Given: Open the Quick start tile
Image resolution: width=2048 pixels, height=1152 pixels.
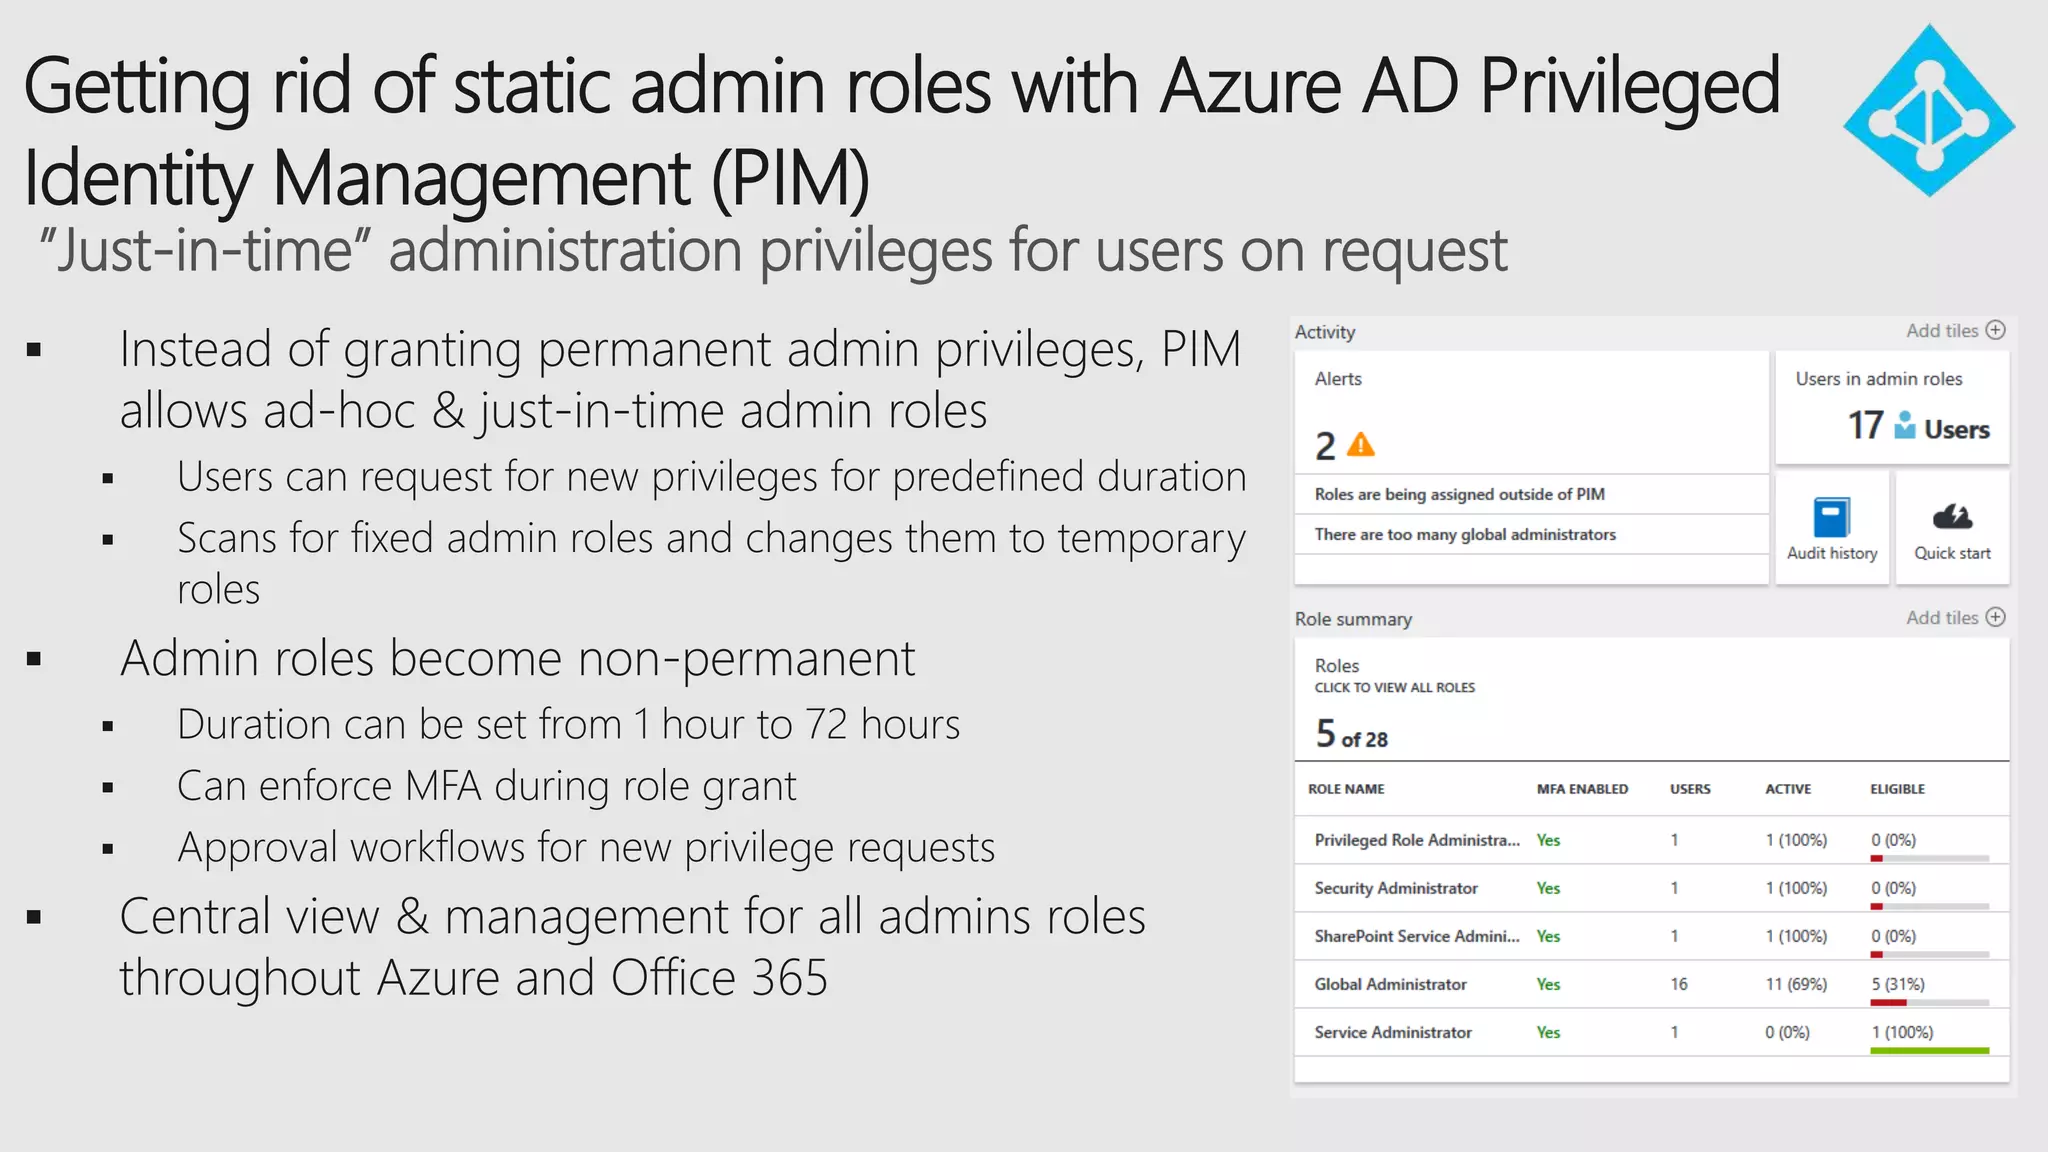Looking at the screenshot, I should pyautogui.click(x=1952, y=528).
